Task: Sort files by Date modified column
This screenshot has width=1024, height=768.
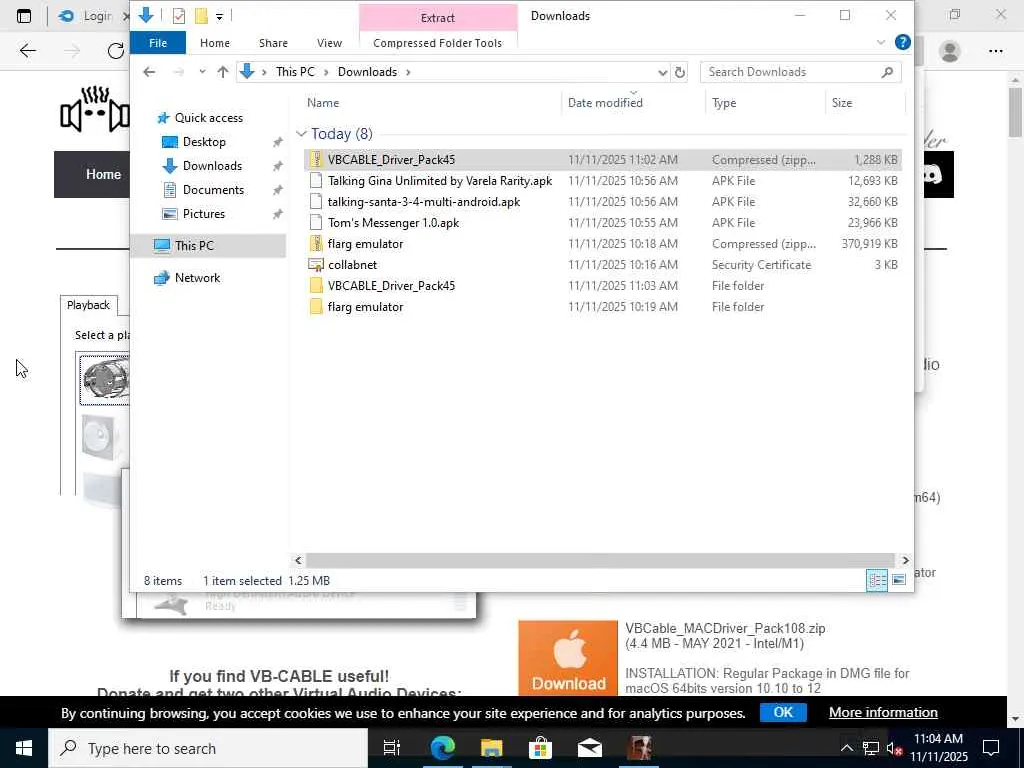Action: pos(605,103)
